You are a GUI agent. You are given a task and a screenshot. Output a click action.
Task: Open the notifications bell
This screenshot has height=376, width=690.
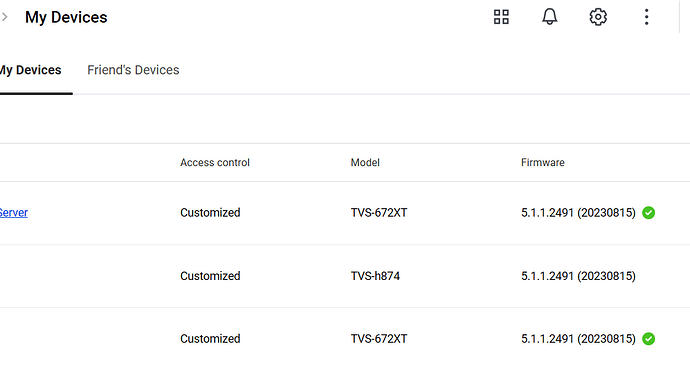pyautogui.click(x=549, y=17)
